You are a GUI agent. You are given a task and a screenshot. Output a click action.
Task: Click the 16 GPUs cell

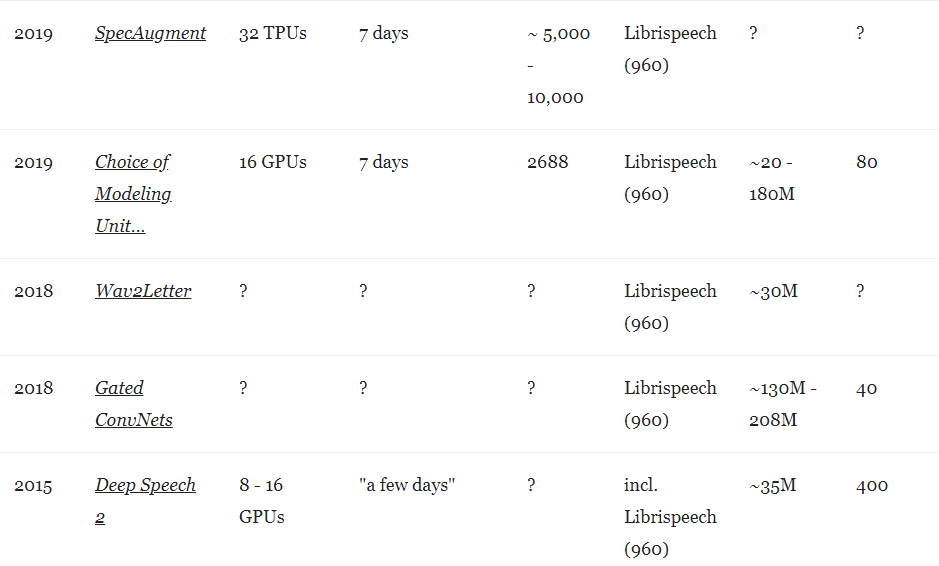point(272,162)
